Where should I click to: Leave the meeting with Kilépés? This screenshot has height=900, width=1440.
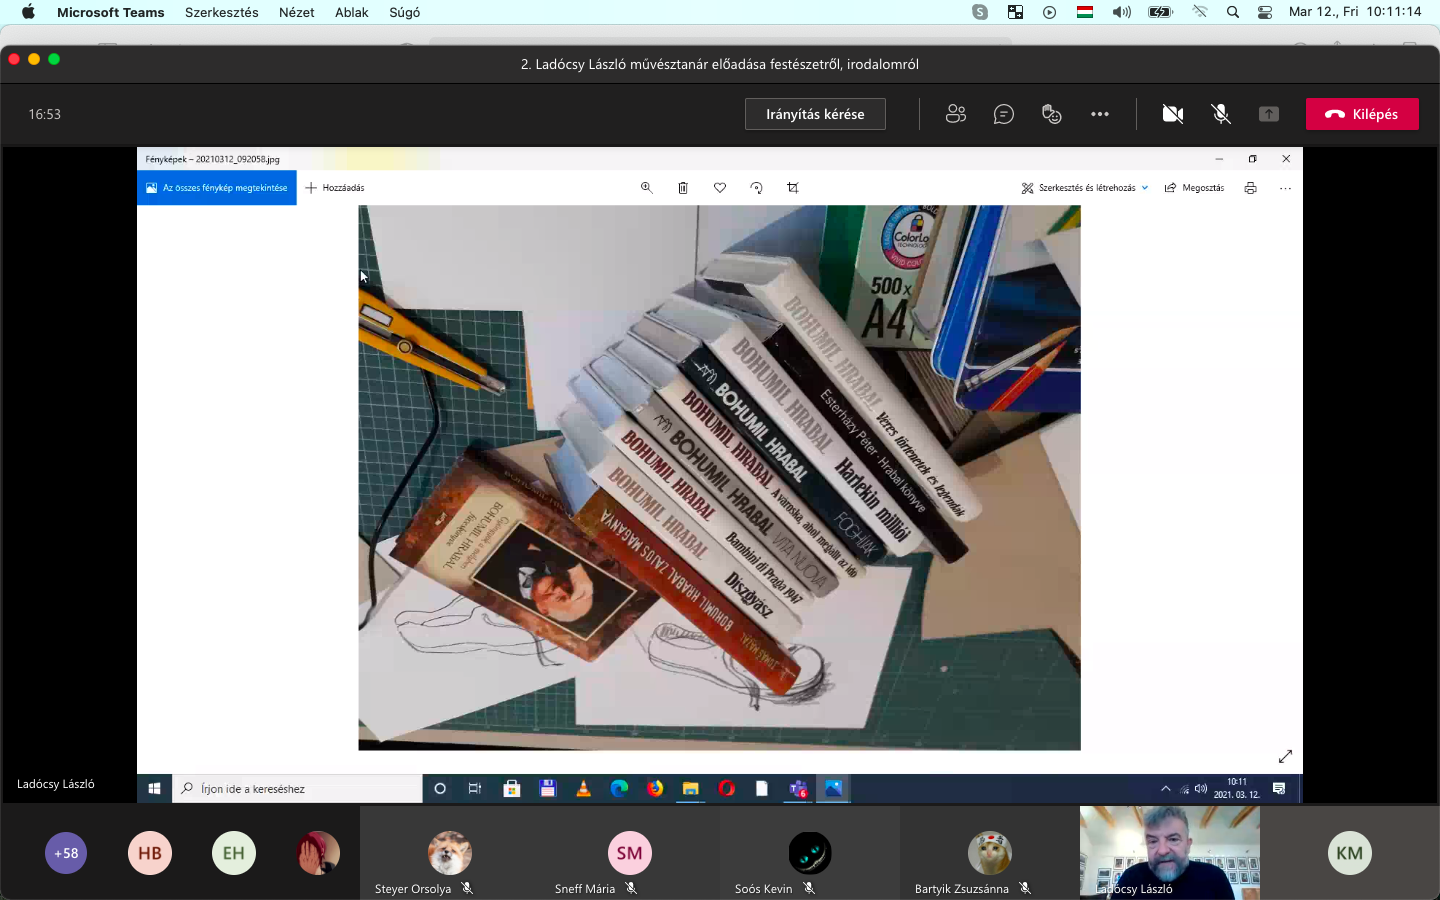tap(1362, 114)
